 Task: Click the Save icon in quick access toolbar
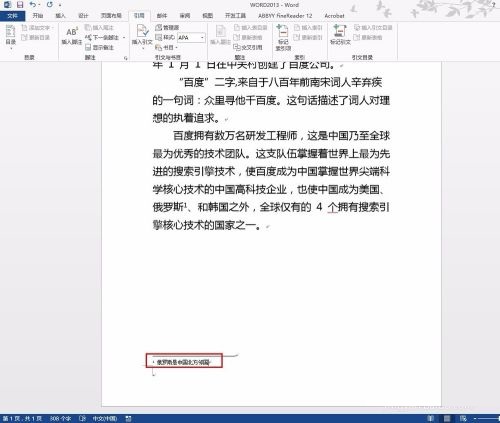point(20,5)
